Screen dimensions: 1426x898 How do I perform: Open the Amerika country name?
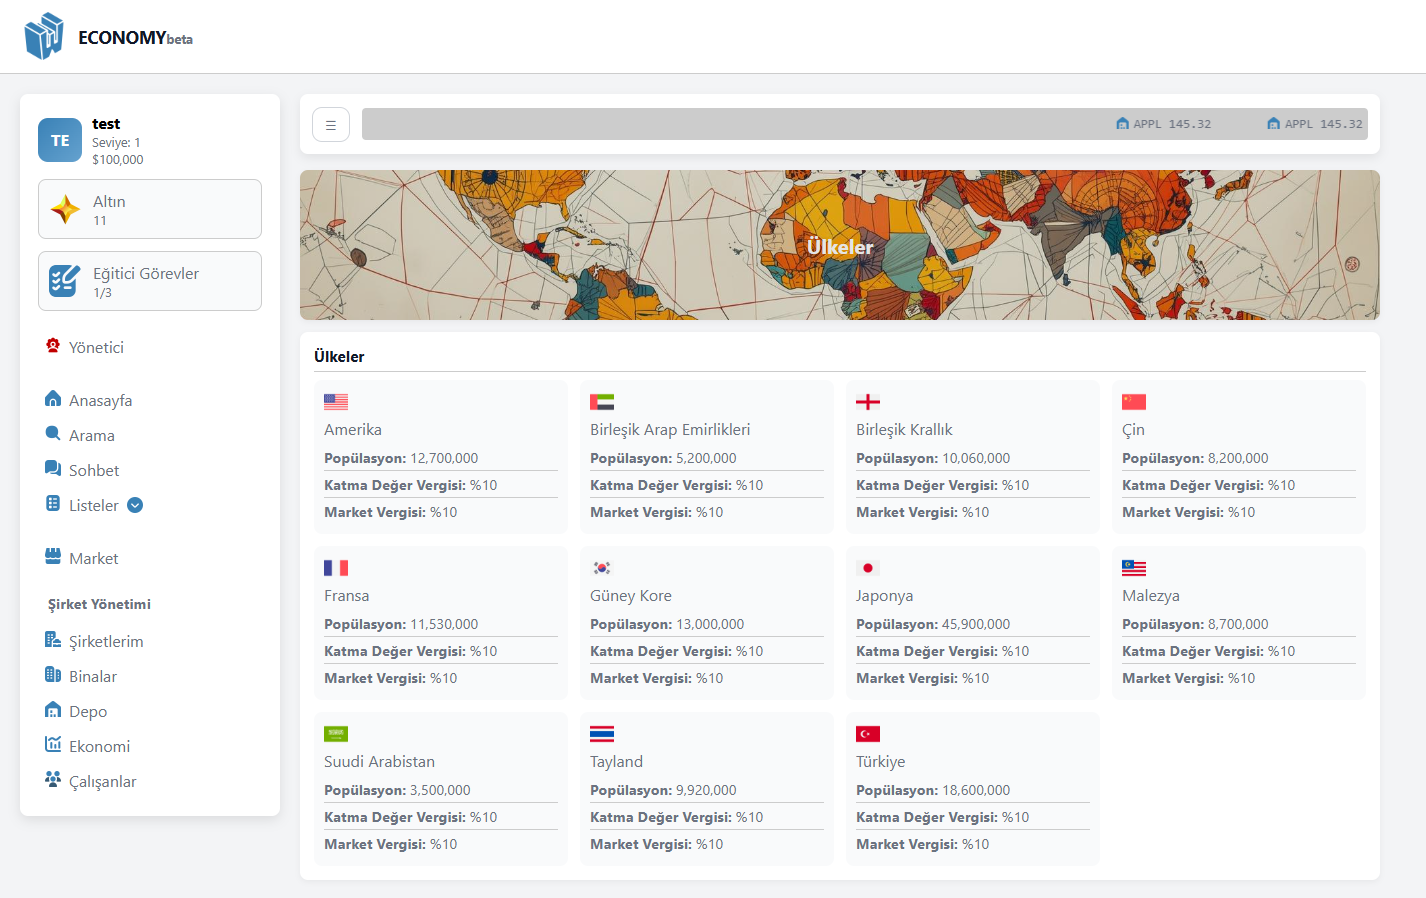353,429
